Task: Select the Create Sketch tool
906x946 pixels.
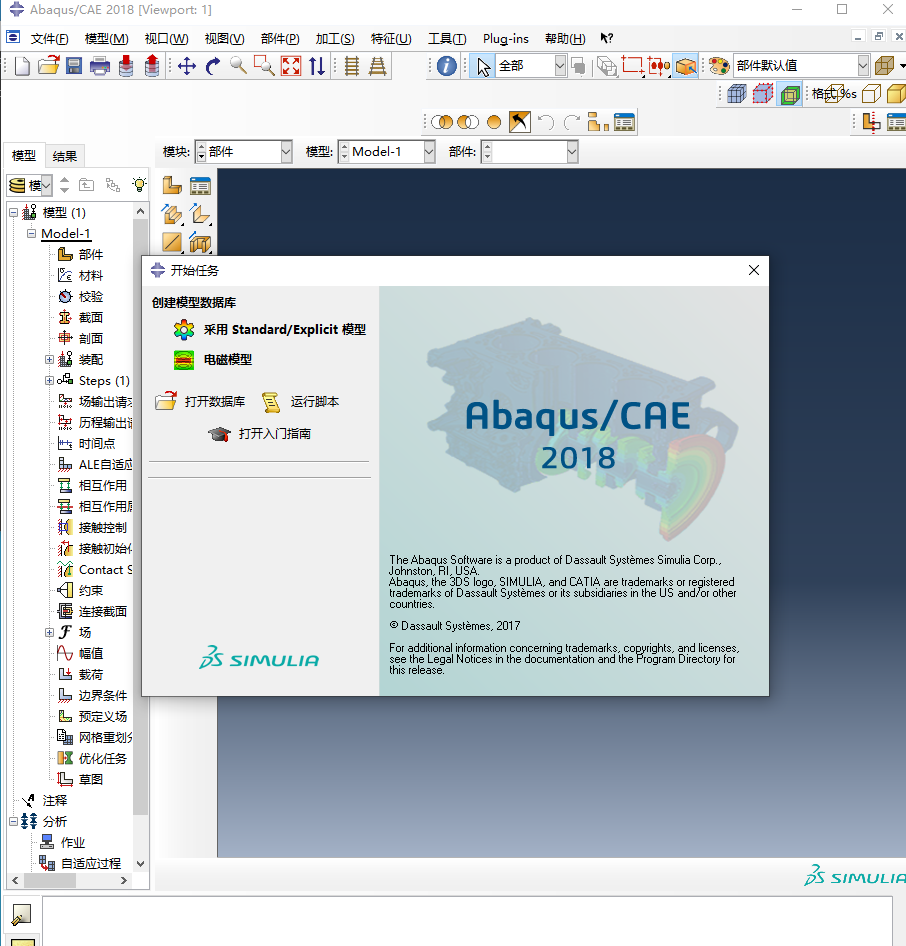Action: click(x=170, y=242)
